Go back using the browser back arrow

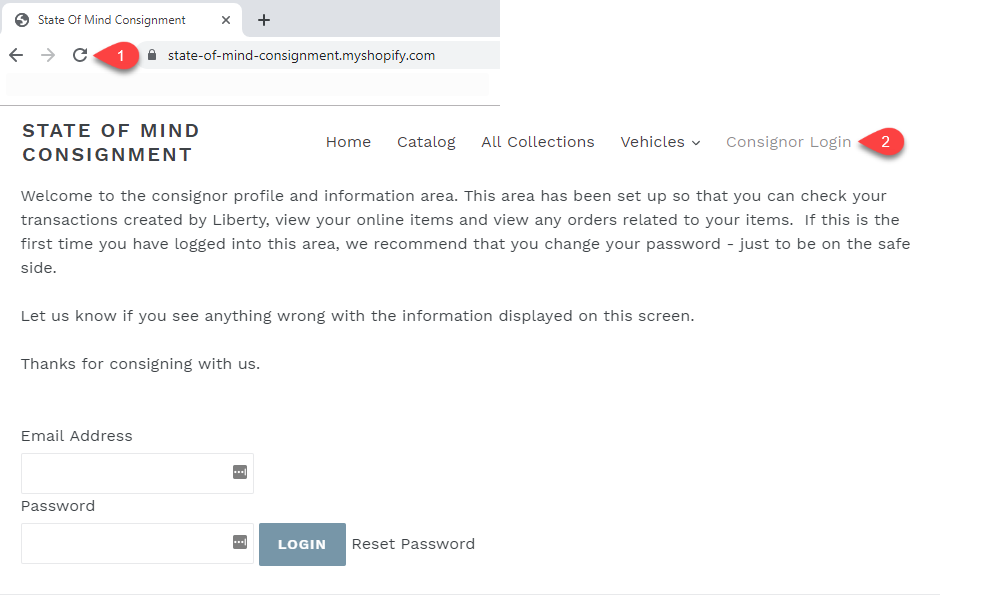pos(16,56)
